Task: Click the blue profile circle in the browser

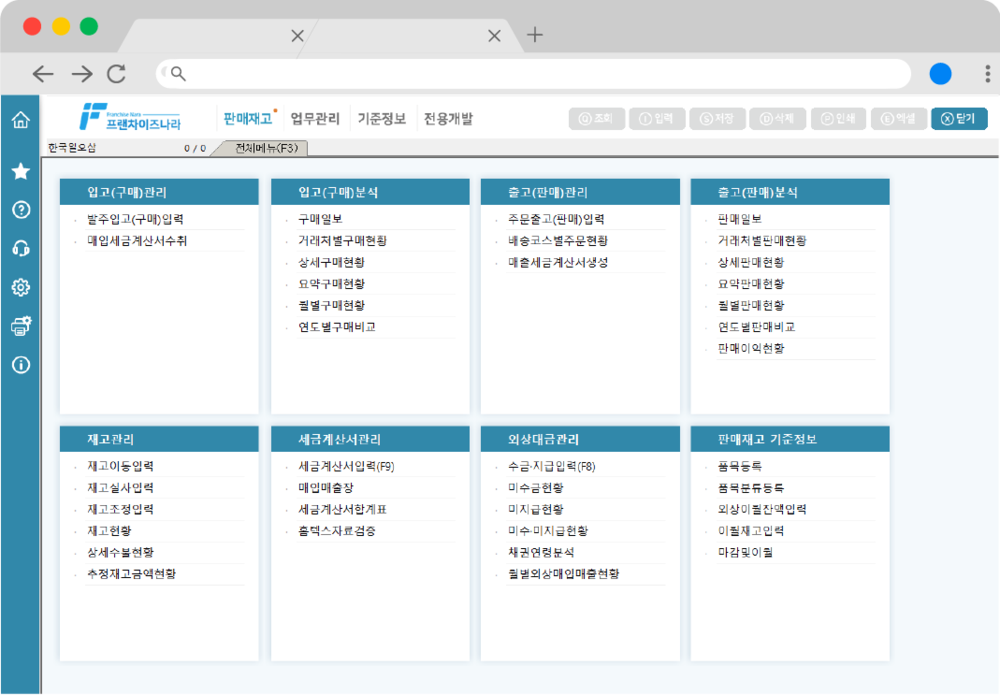Action: tap(940, 74)
